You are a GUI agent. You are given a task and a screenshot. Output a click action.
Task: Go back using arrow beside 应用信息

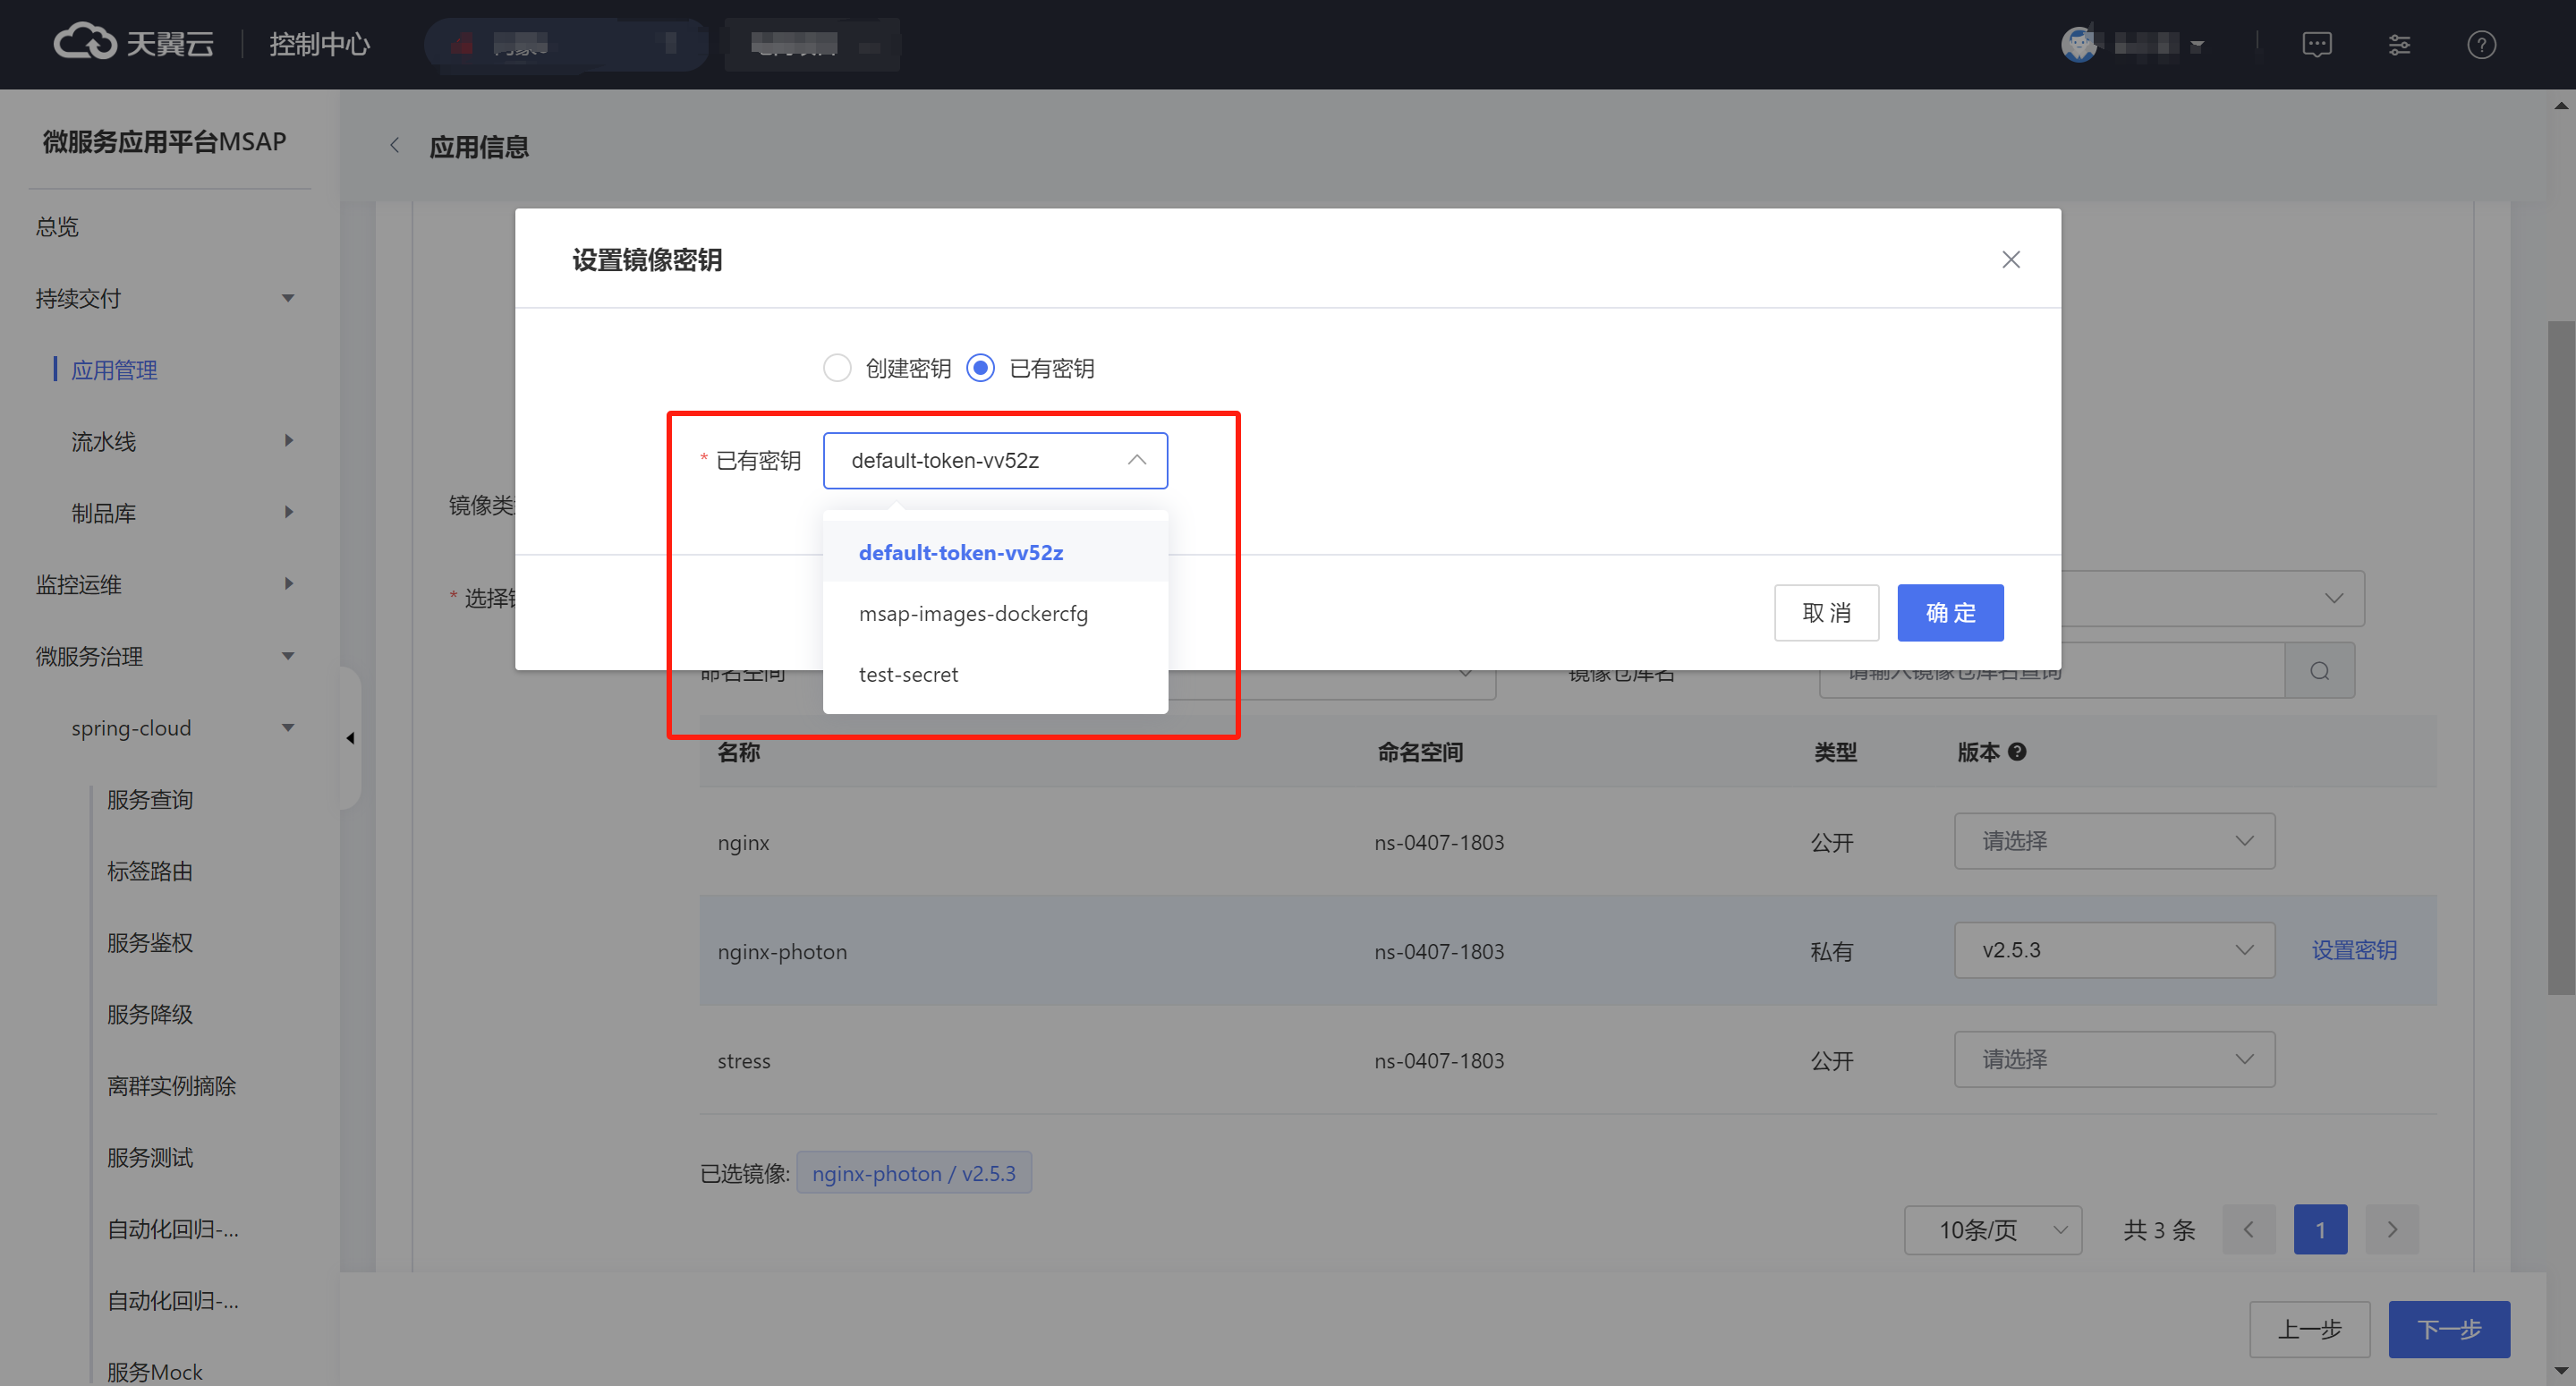pos(395,146)
